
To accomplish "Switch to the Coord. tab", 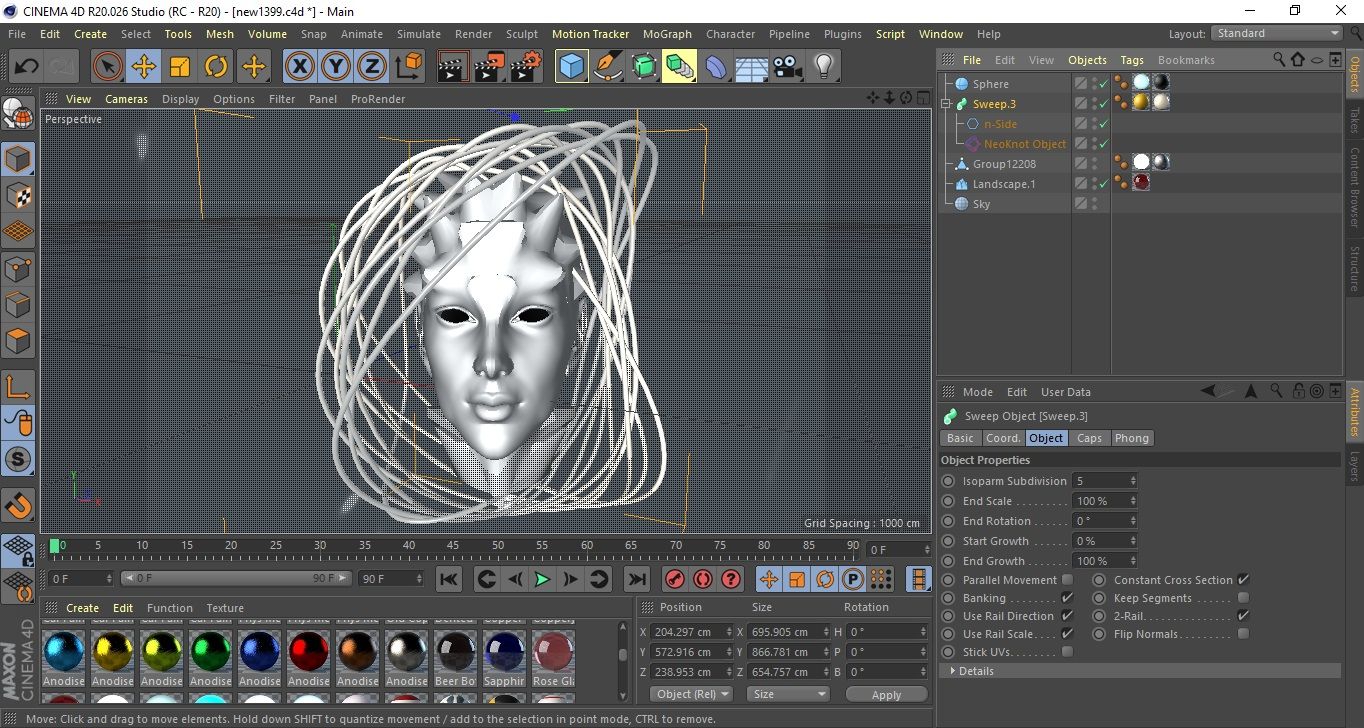I will click(1003, 438).
